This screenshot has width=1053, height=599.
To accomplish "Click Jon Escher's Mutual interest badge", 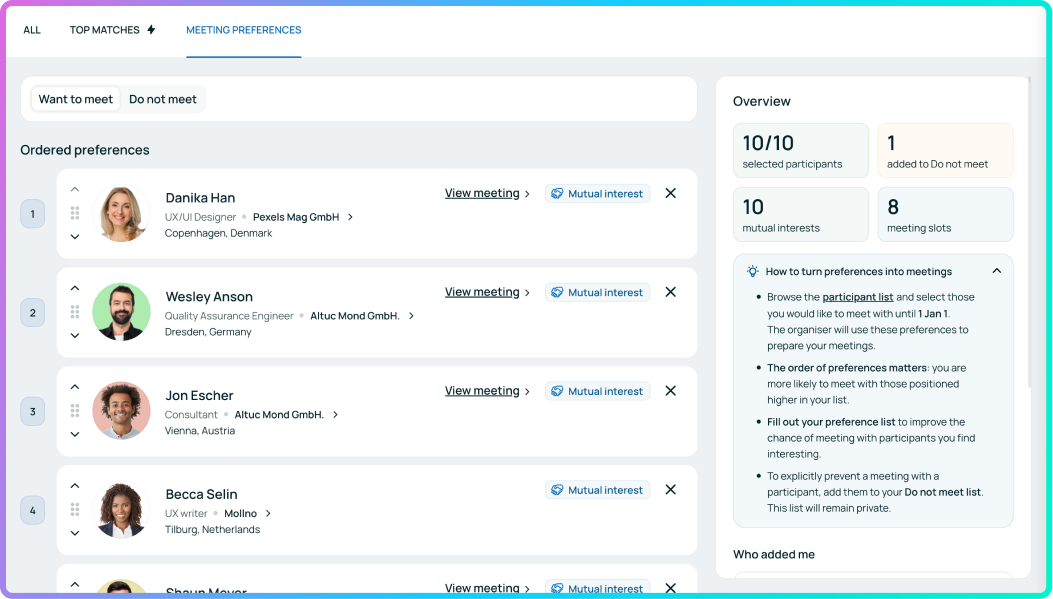I will 597,391.
